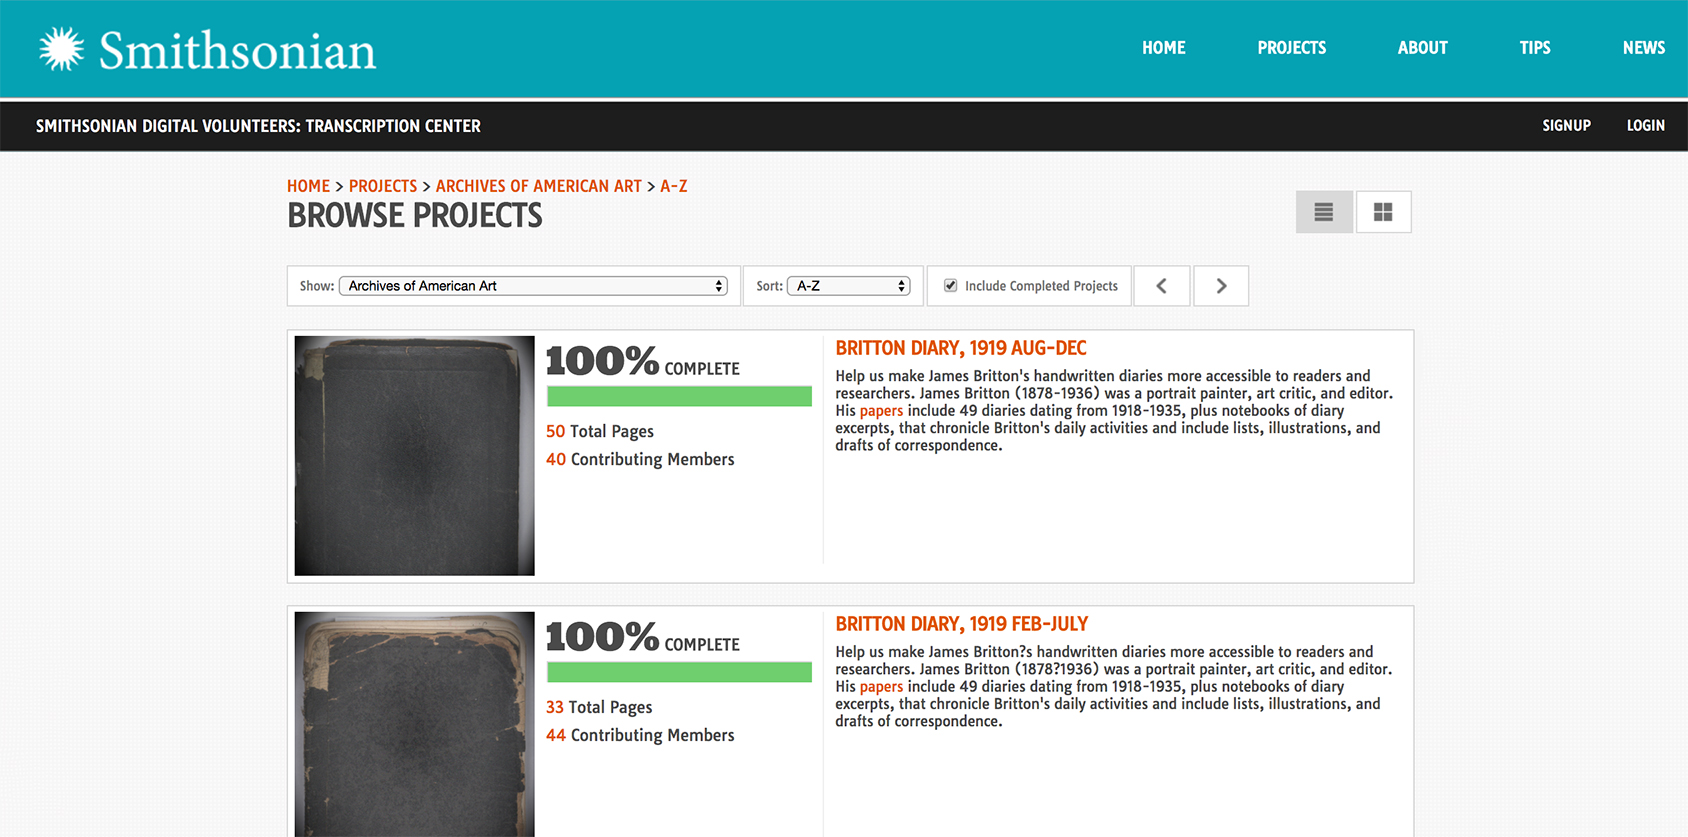
Task: Open Britton Diary, 1919 Aug-Dec project title
Action: pos(961,348)
